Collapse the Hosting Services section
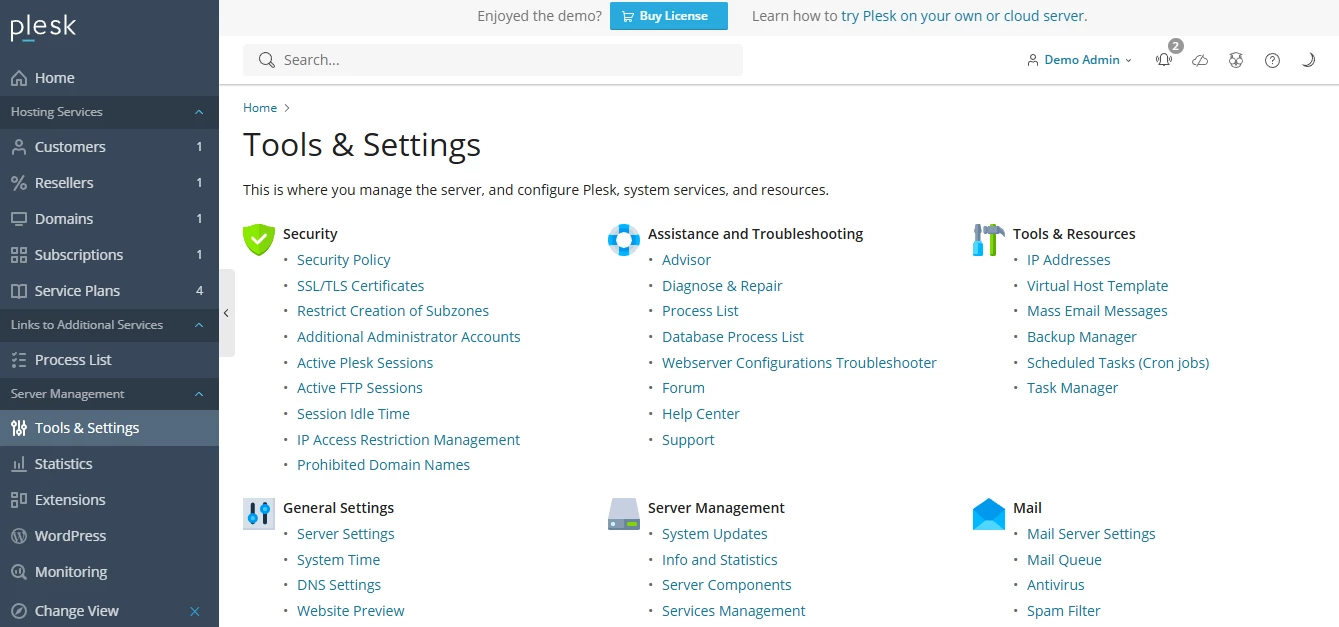This screenshot has height=627, width=1339. [199, 112]
